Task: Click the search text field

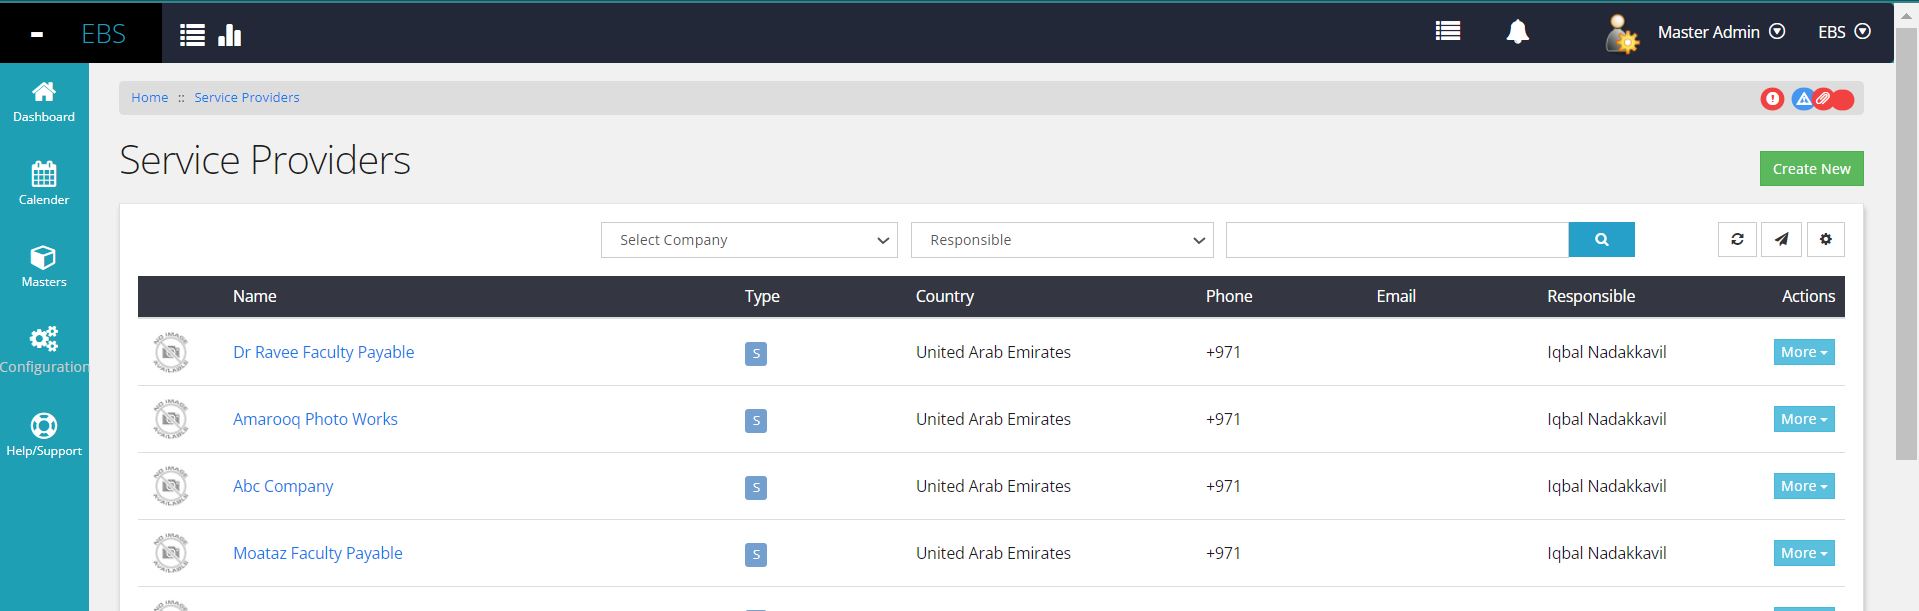Action: coord(1396,240)
